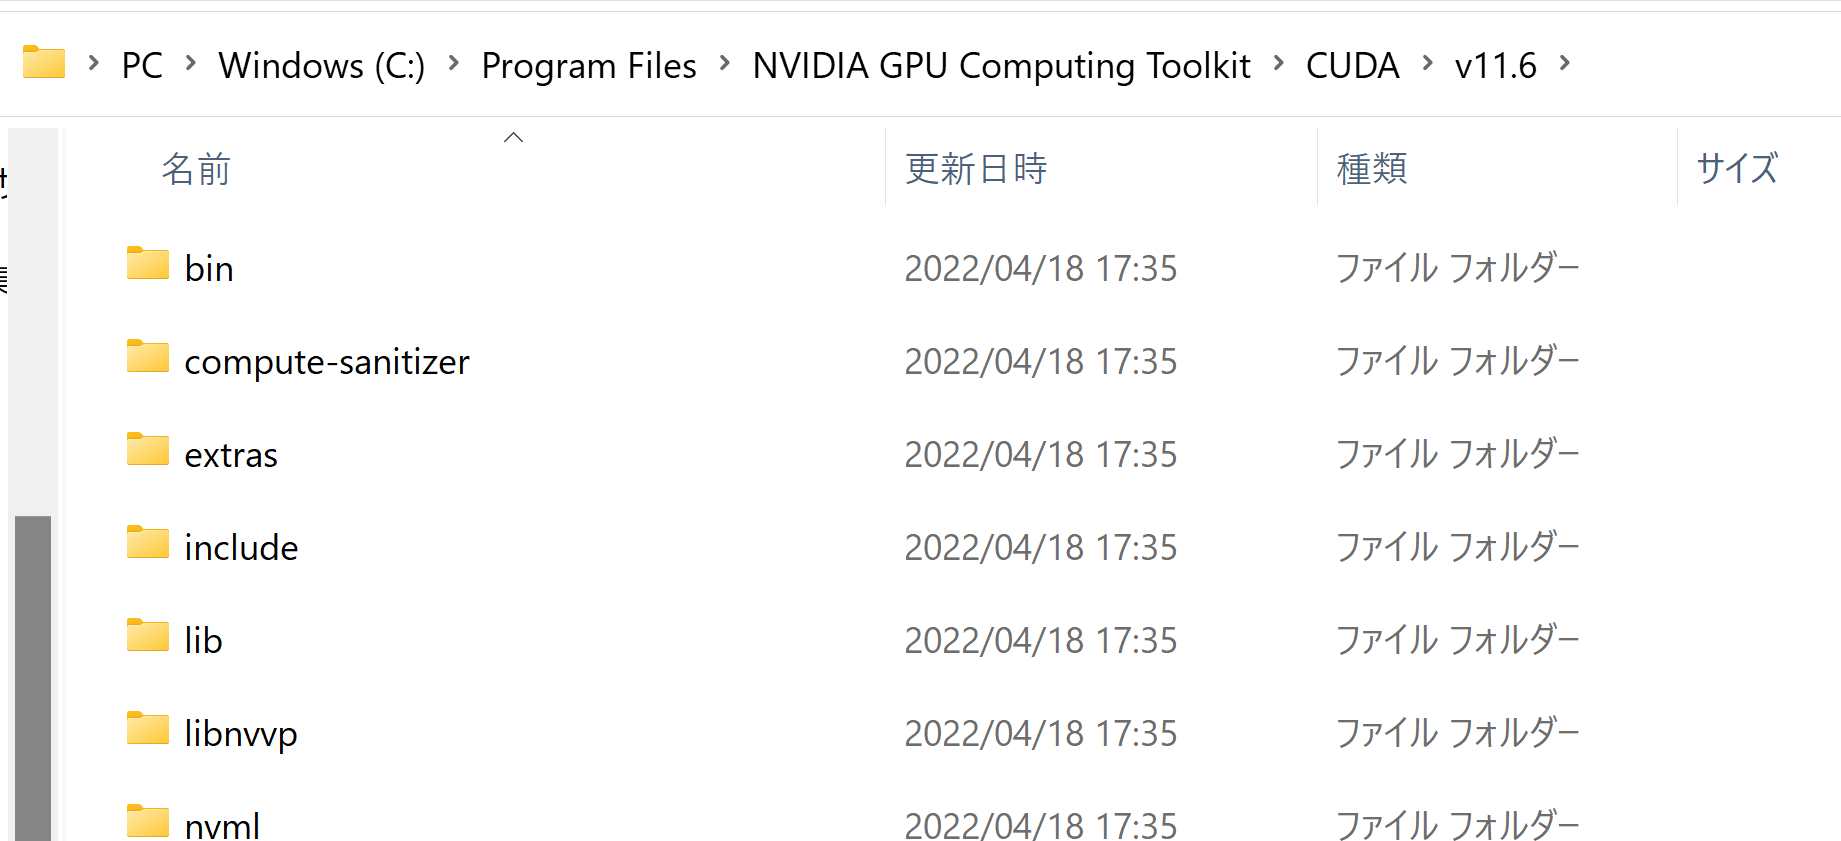Sort by the 更新日時 column header
Image resolution: width=1841 pixels, height=841 pixels.
[976, 169]
